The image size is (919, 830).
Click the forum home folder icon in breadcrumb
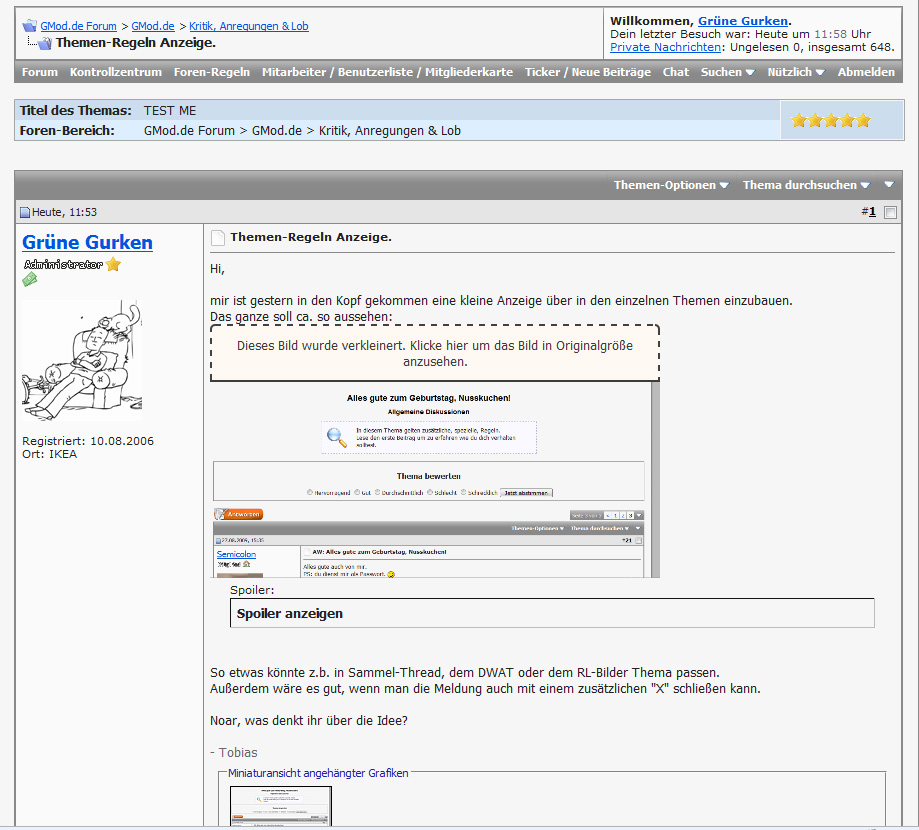pyautogui.click(x=30, y=26)
